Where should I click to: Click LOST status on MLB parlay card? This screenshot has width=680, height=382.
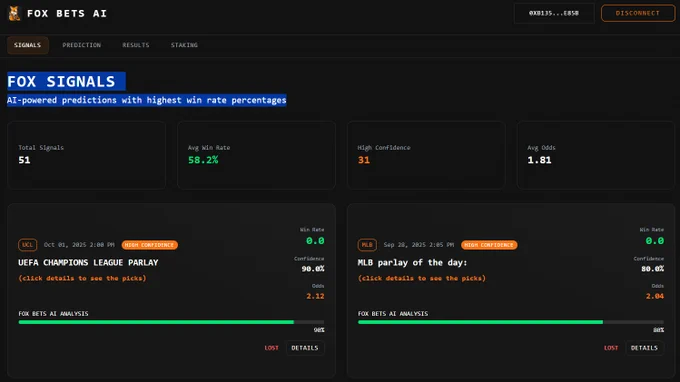coord(611,348)
